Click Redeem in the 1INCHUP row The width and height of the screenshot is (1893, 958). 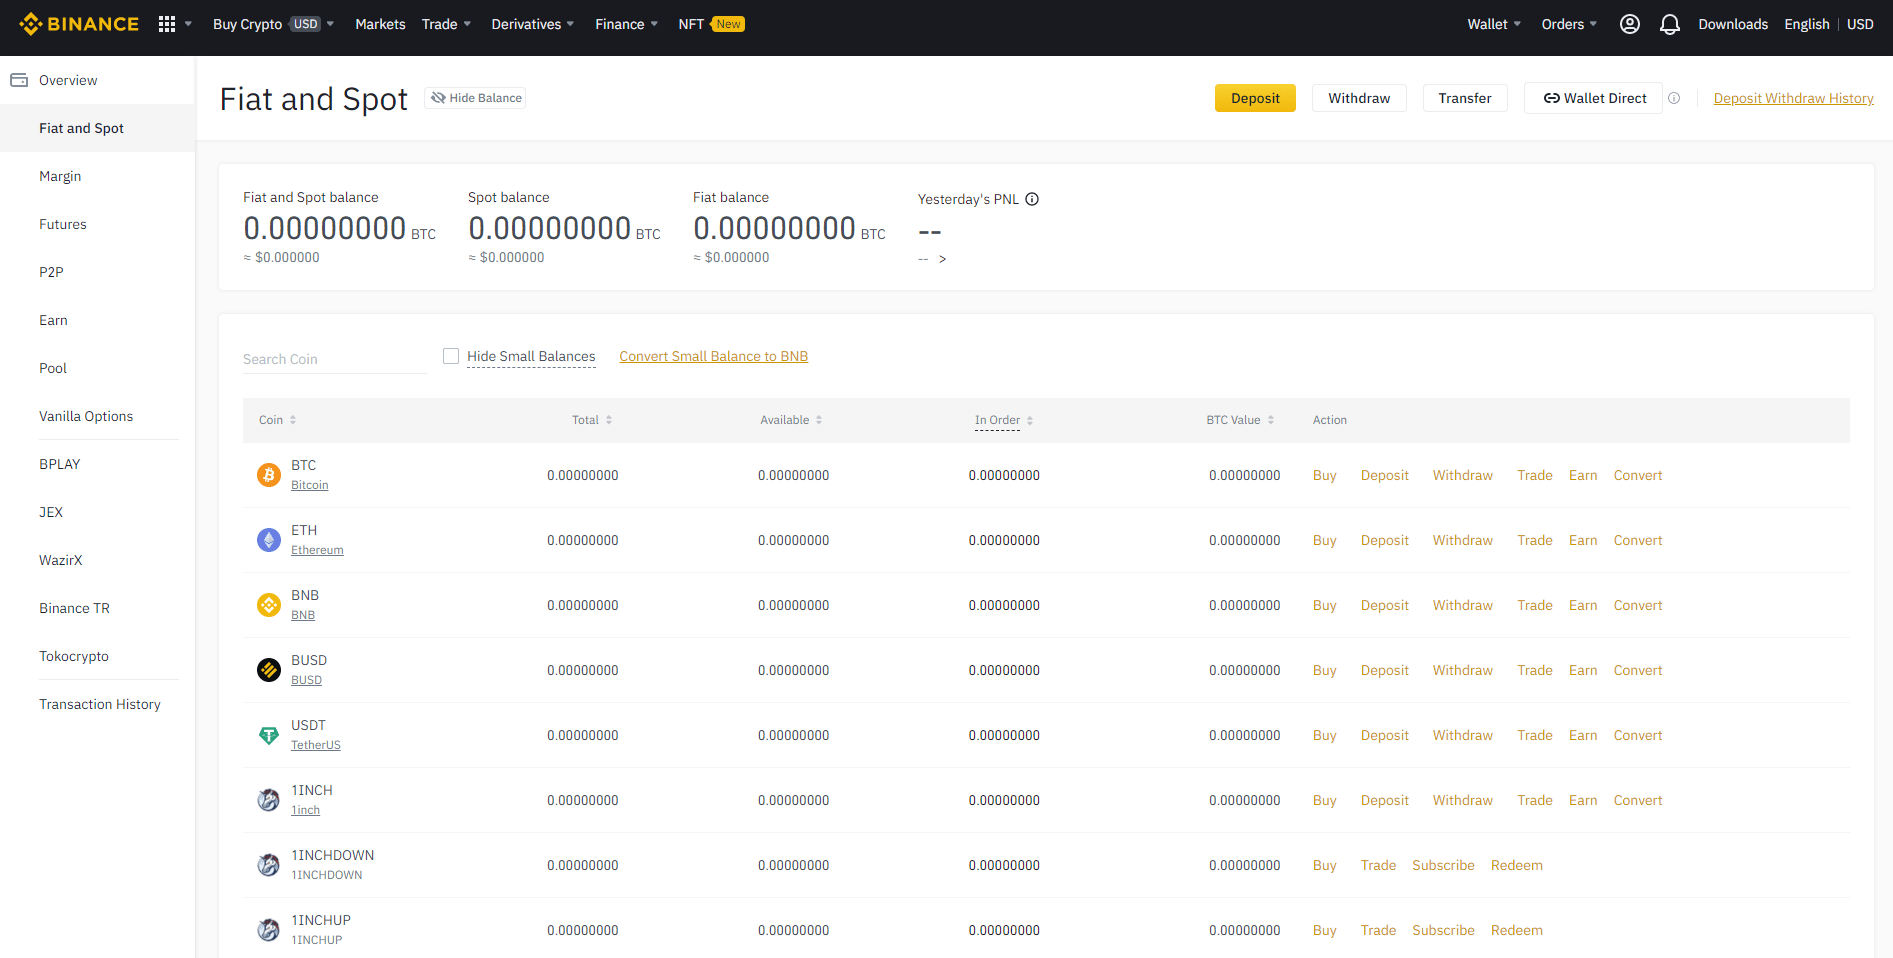coord(1516,930)
